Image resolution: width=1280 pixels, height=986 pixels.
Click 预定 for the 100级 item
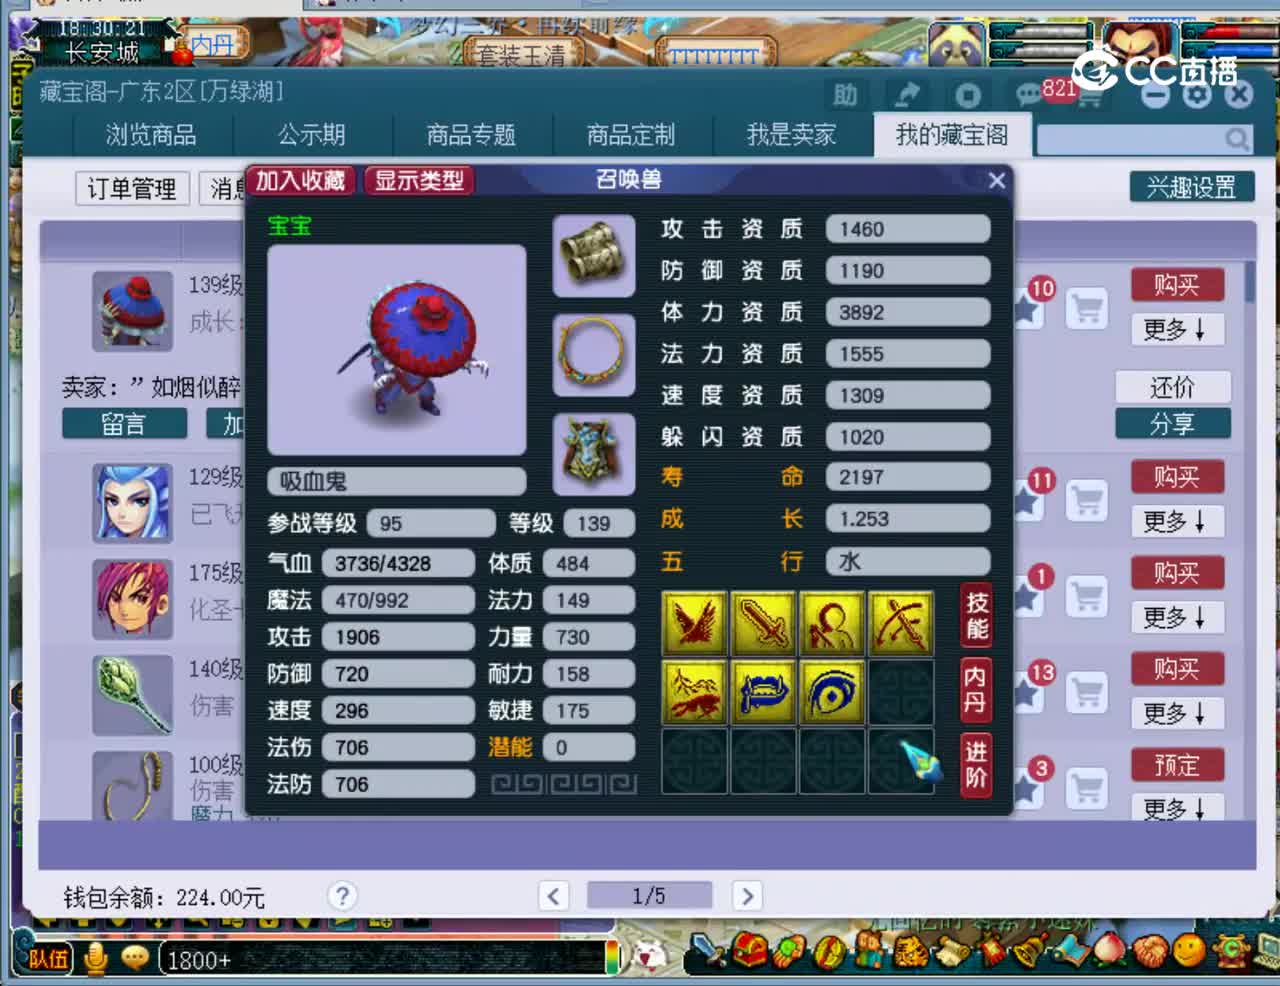(x=1177, y=765)
